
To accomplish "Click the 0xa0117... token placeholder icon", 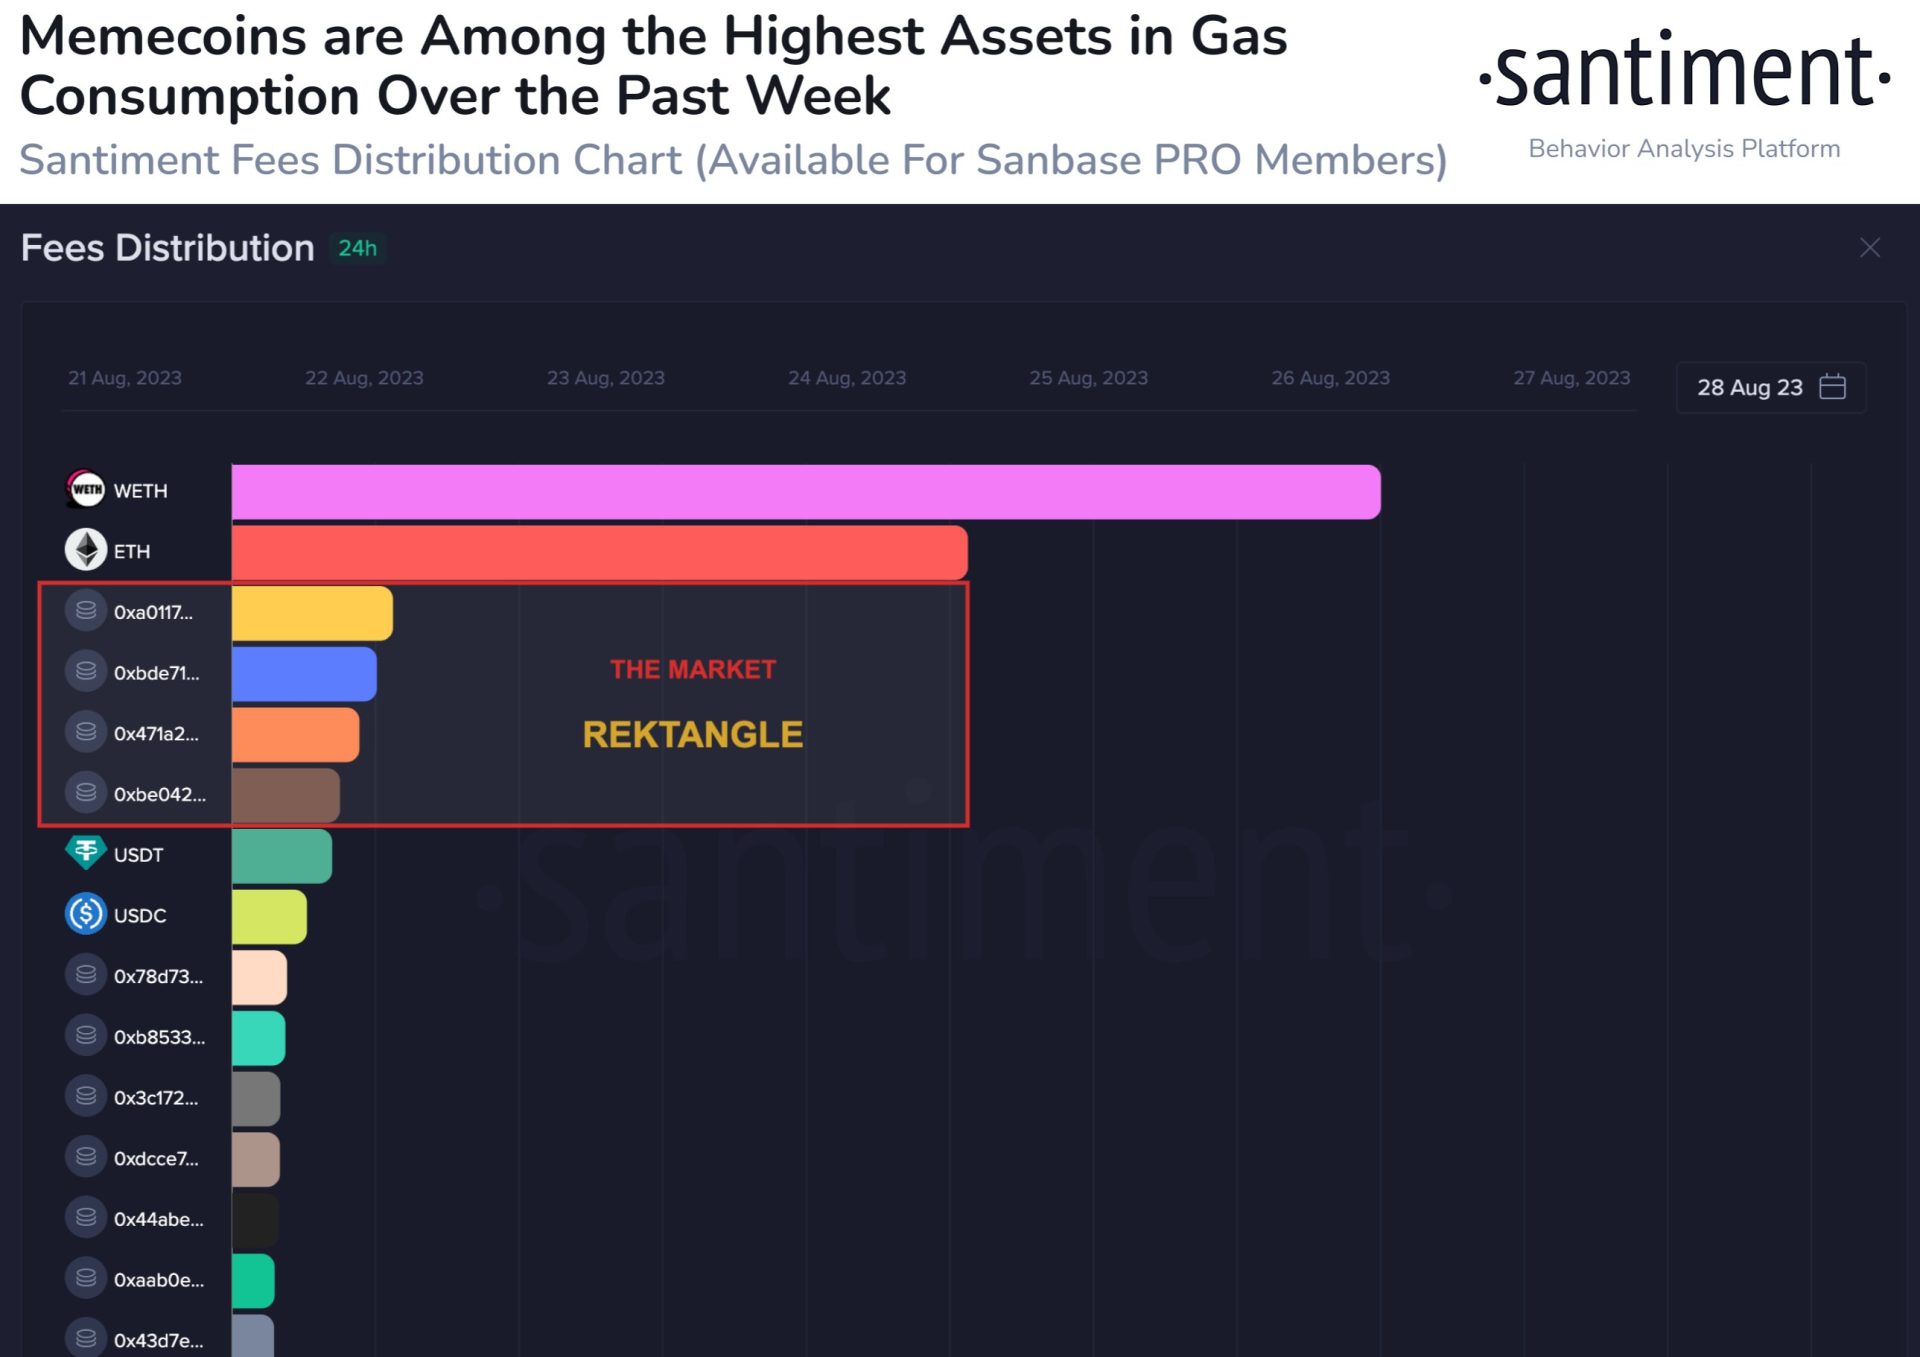I will (x=86, y=611).
